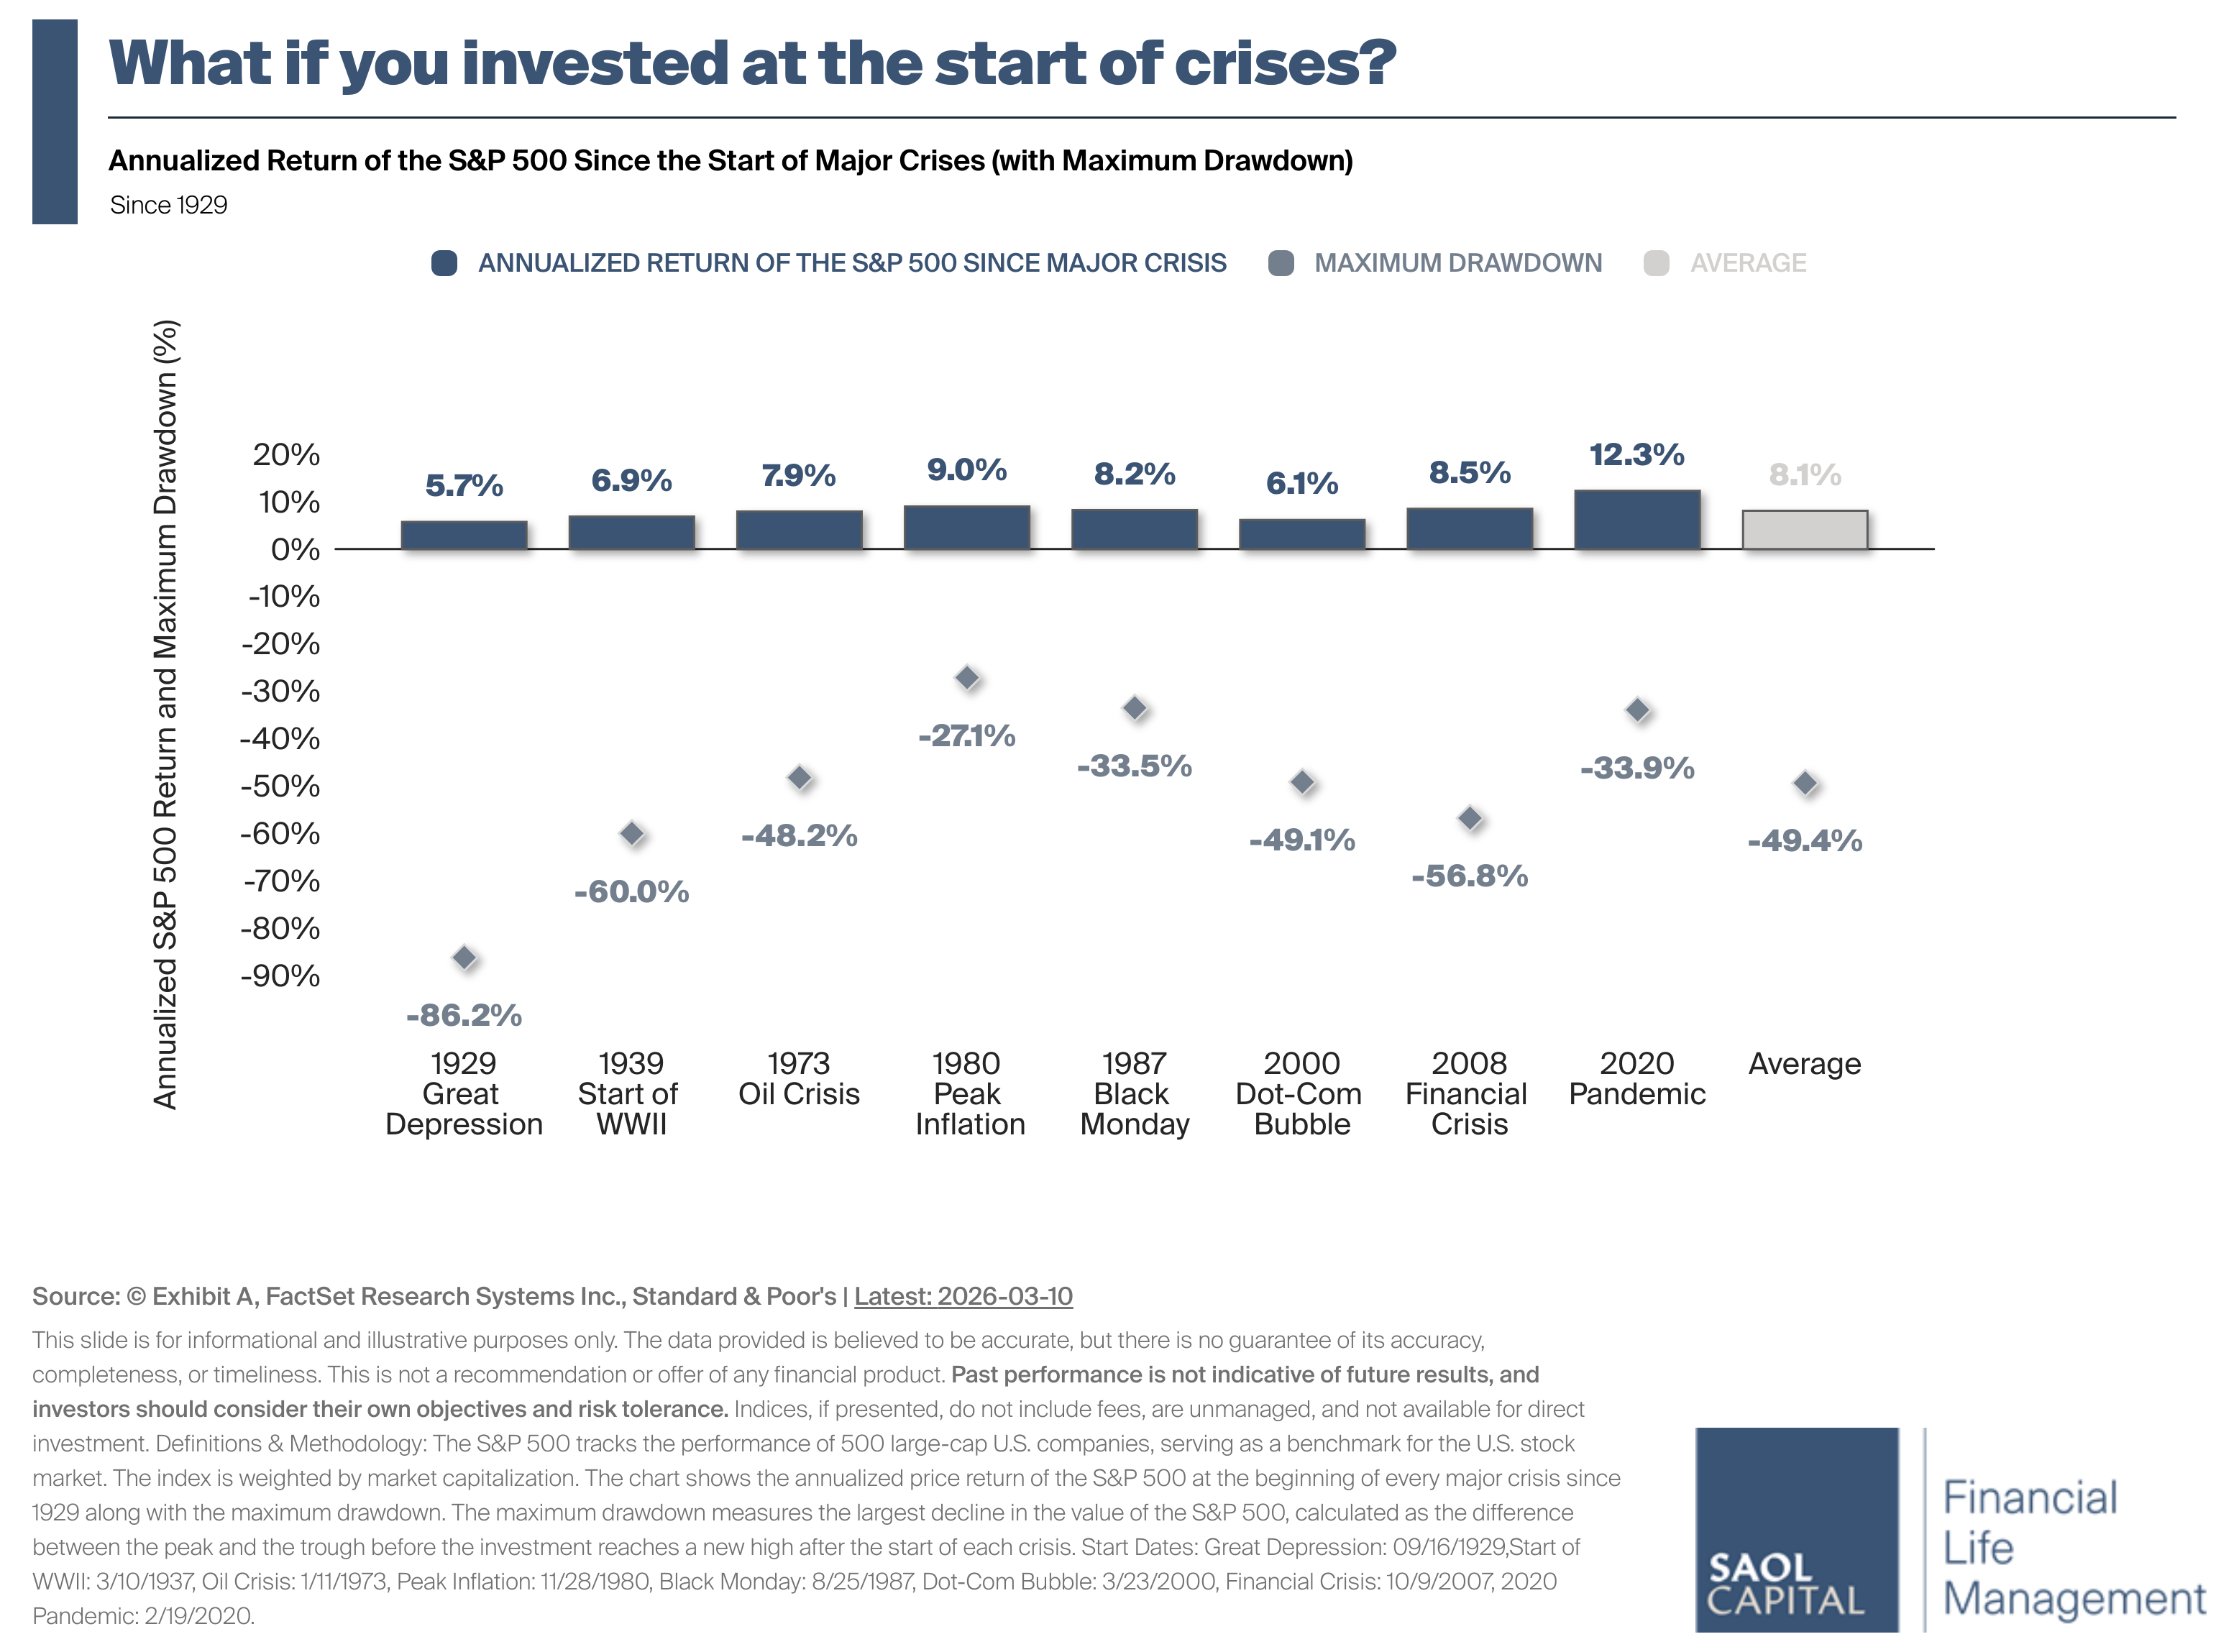This screenshot has height=1652, width=2239.
Task: Toggle the Annualized Return legend series
Action: pyautogui.click(x=851, y=263)
